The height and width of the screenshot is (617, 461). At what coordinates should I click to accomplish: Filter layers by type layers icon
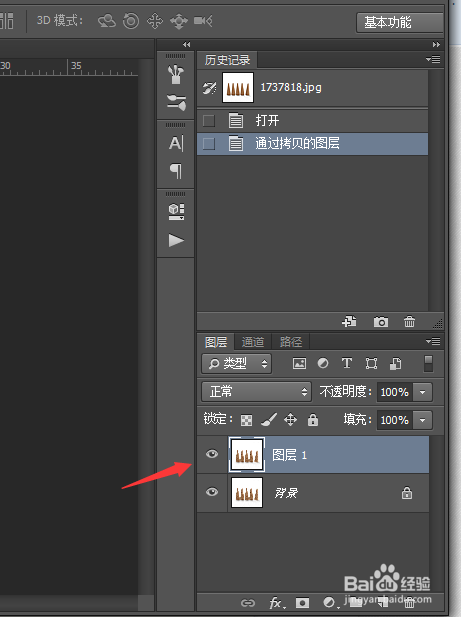347,363
